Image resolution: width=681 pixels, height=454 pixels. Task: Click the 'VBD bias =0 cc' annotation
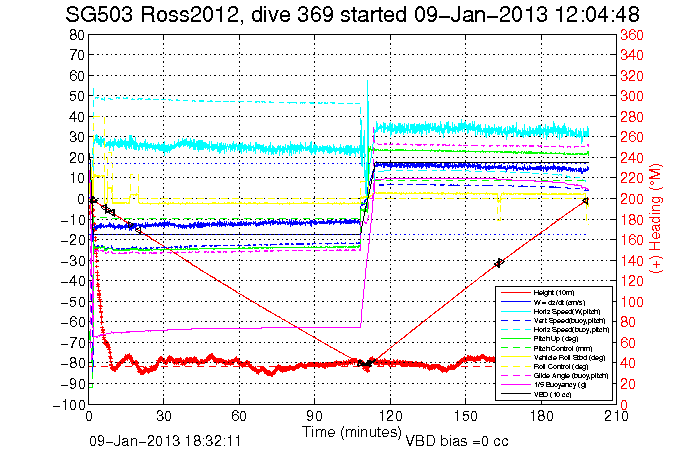[457, 441]
